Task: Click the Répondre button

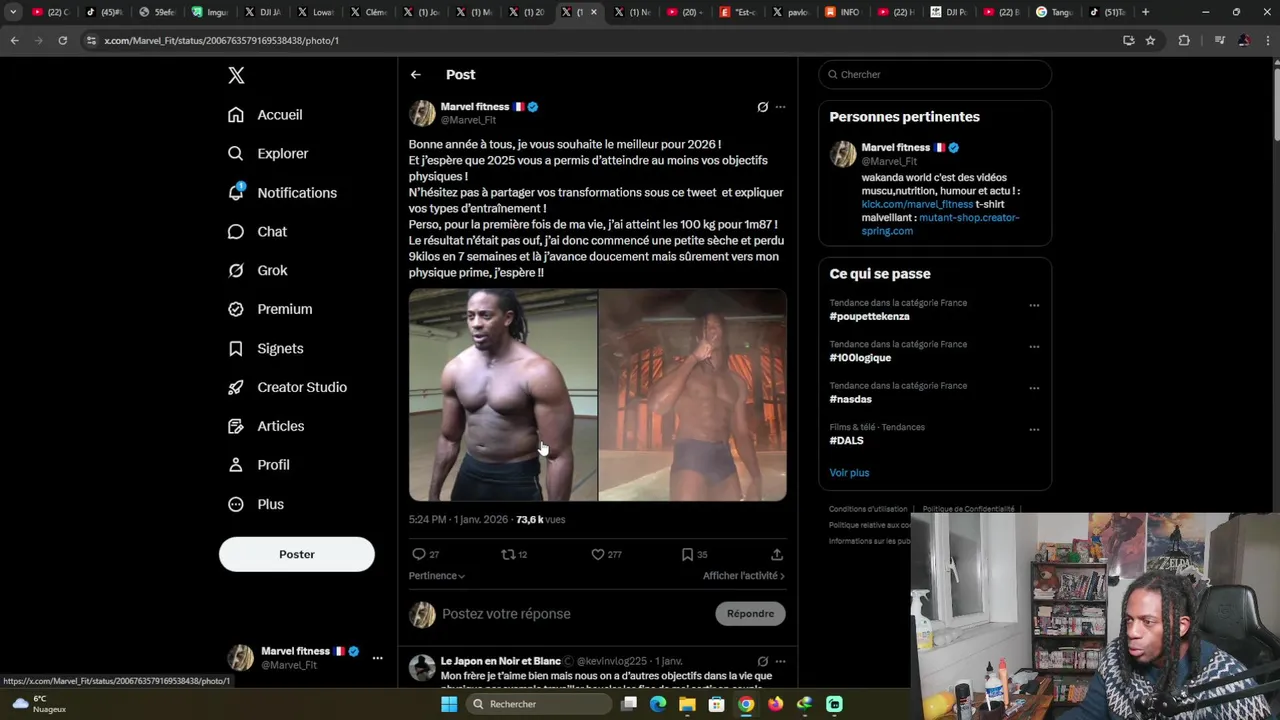Action: pyautogui.click(x=751, y=614)
